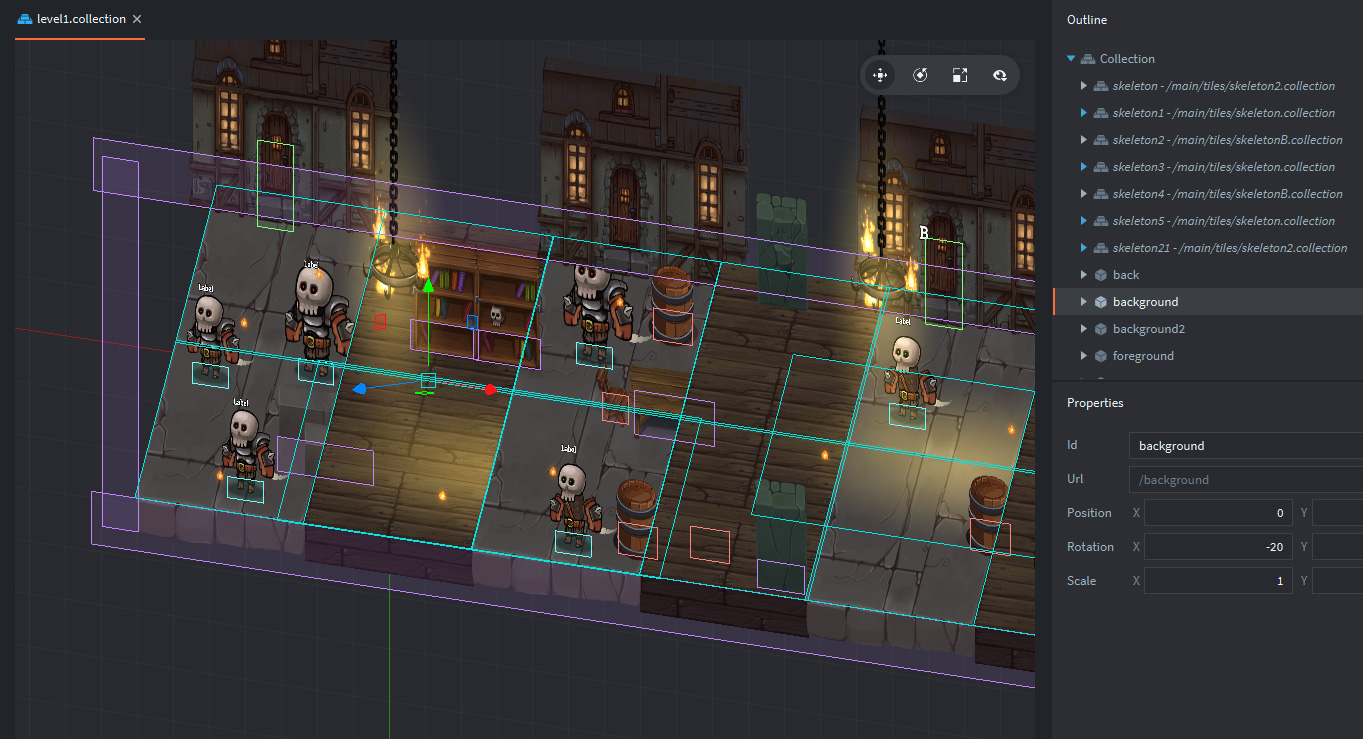Expand the skeleton3 node
Screen dimensions: 1363x739
[x=1084, y=167]
